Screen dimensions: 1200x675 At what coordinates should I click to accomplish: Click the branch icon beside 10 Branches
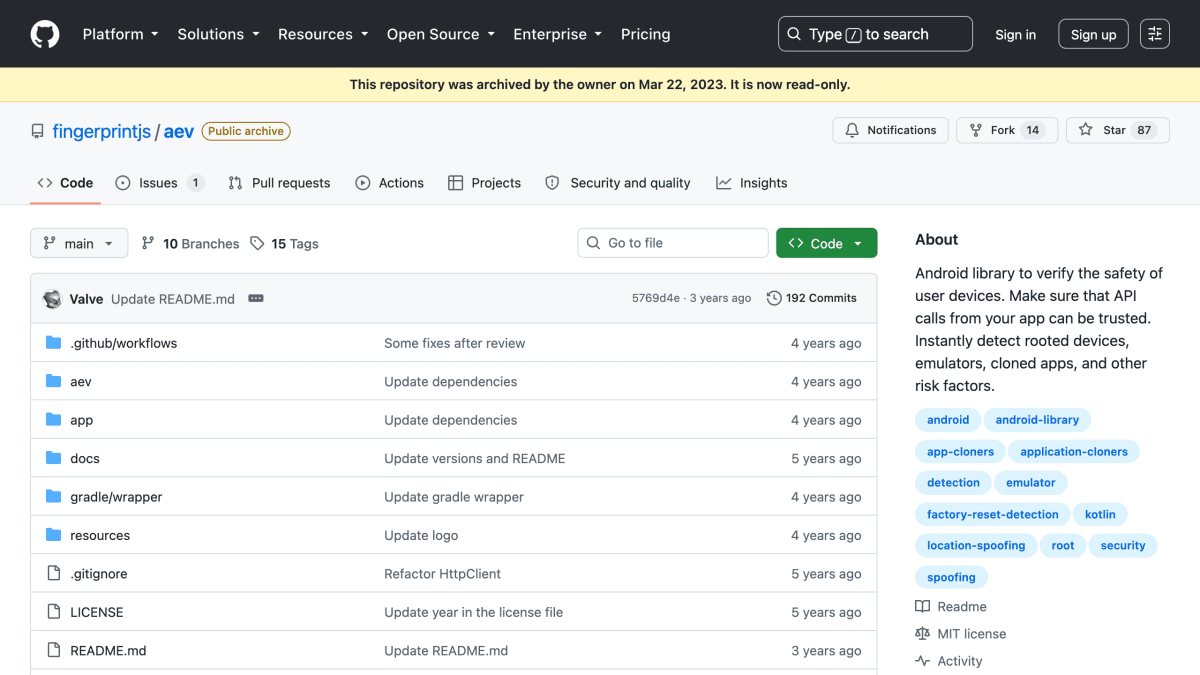tap(148, 243)
